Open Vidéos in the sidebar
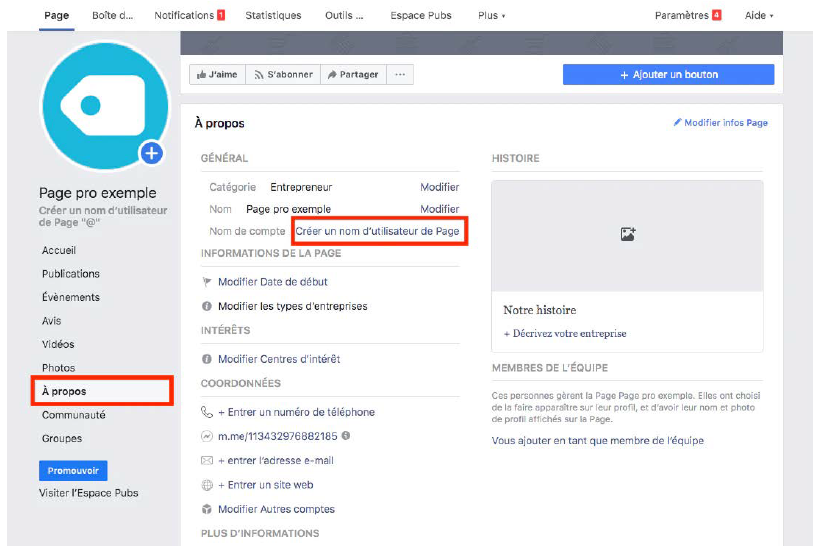Screen dimensions: 817x549 (58, 344)
